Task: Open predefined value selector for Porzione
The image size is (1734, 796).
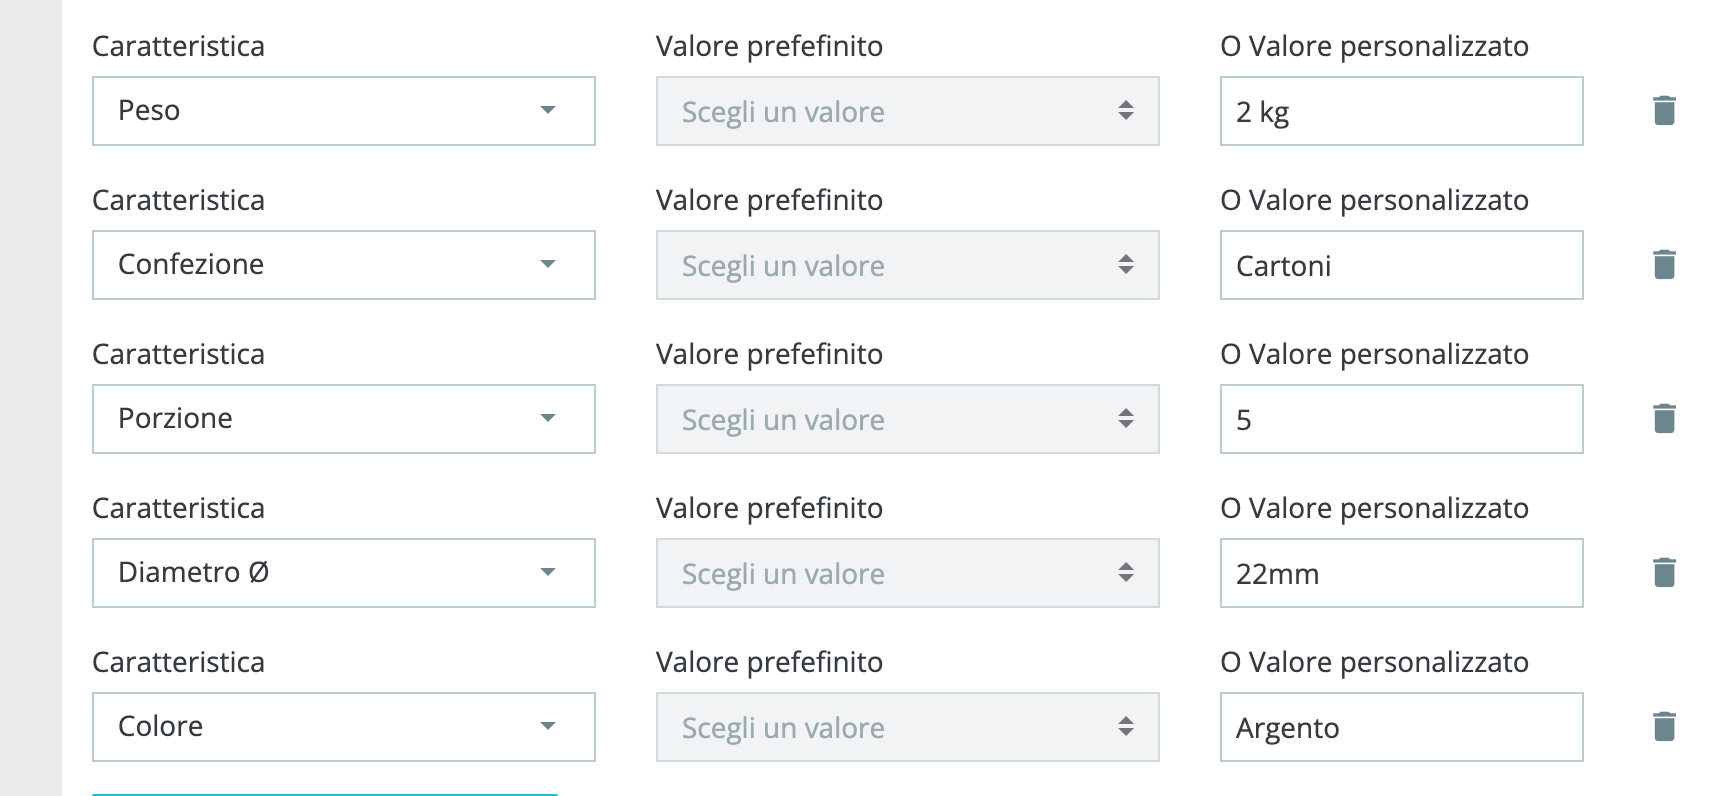Action: [907, 419]
